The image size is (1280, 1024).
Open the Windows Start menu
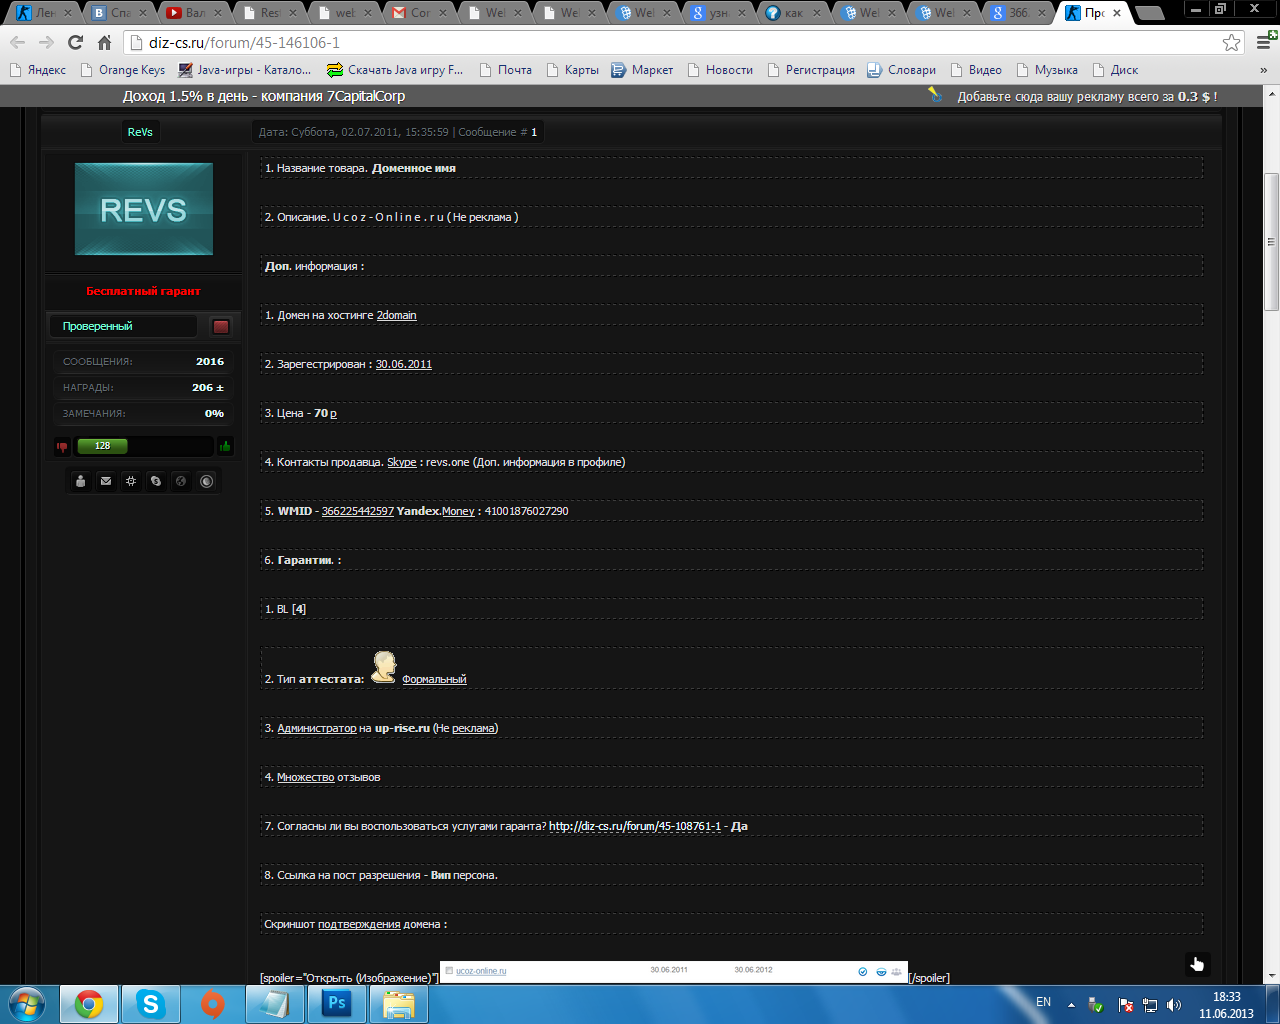[27, 1003]
